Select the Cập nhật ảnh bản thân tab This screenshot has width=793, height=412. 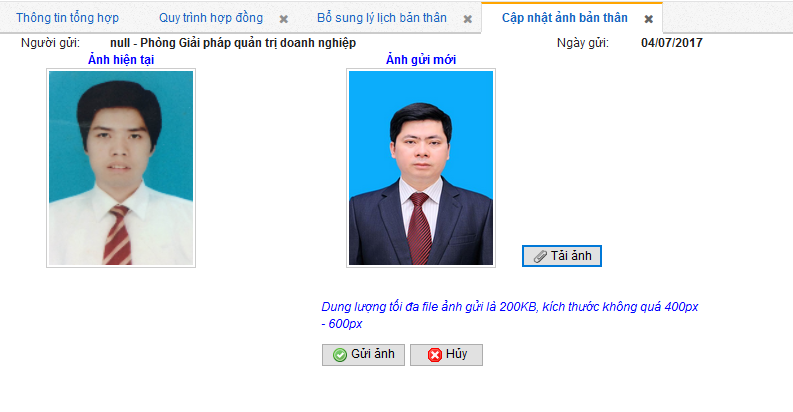pos(564,18)
